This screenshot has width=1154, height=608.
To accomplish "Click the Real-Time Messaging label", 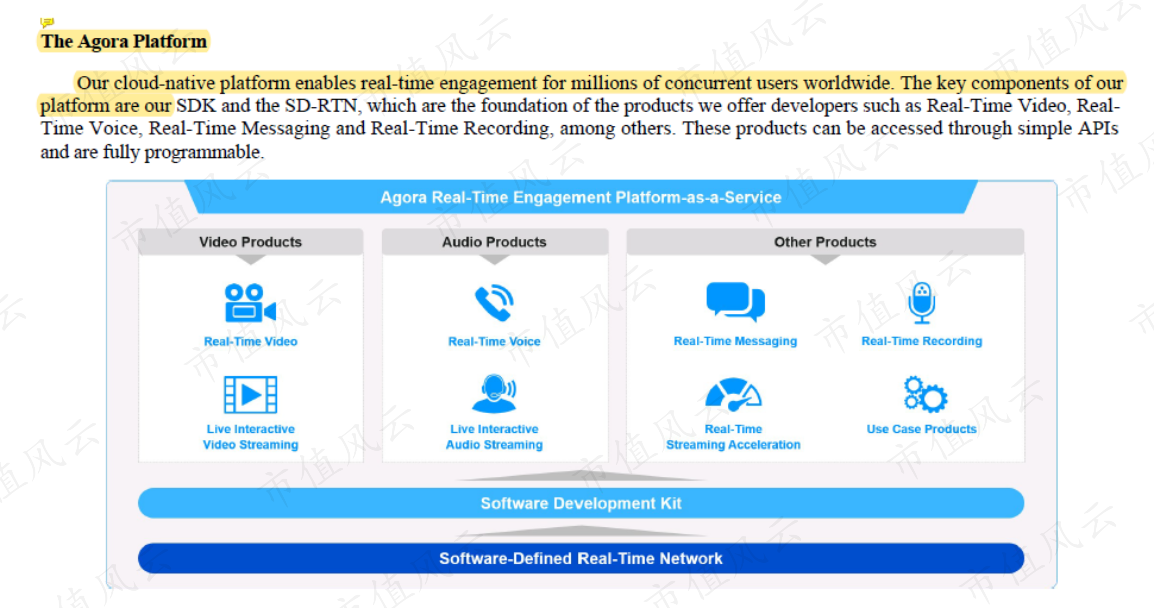I will (x=735, y=341).
